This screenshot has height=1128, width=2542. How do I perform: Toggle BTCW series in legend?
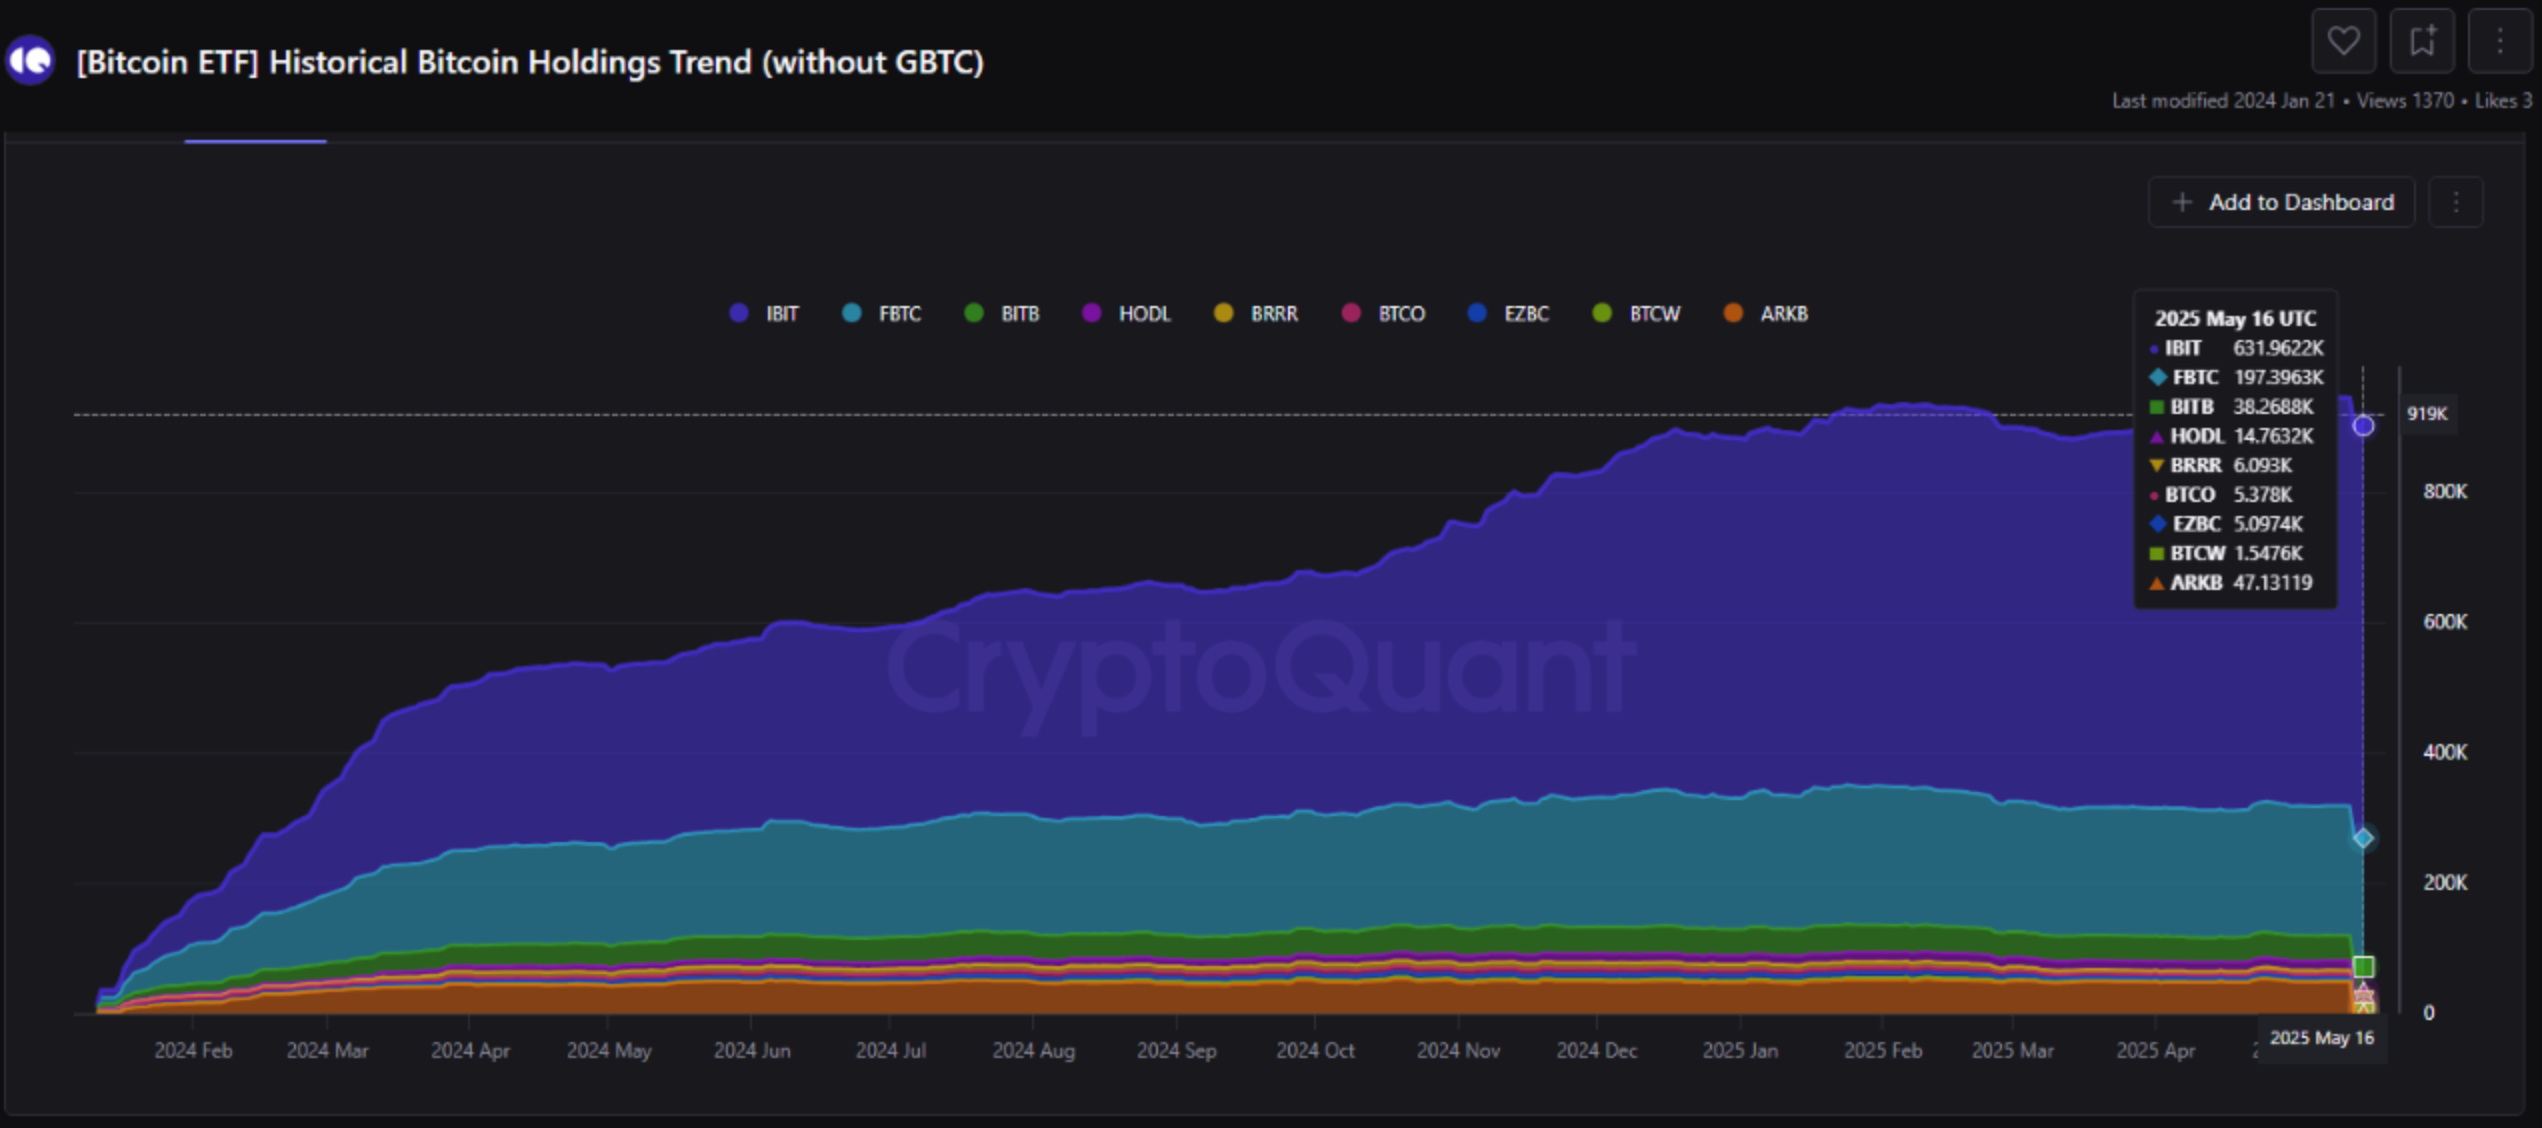tap(1636, 313)
